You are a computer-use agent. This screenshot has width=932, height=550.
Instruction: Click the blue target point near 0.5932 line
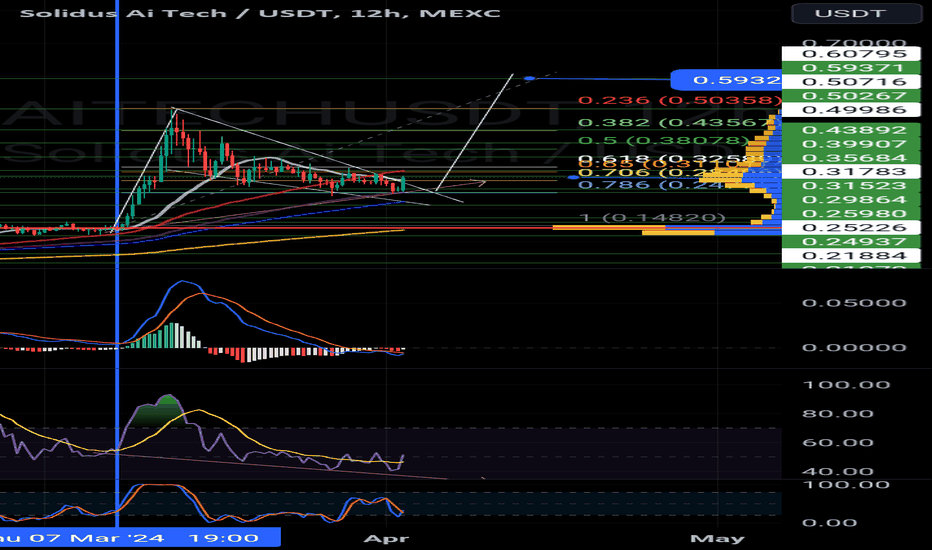530,78
